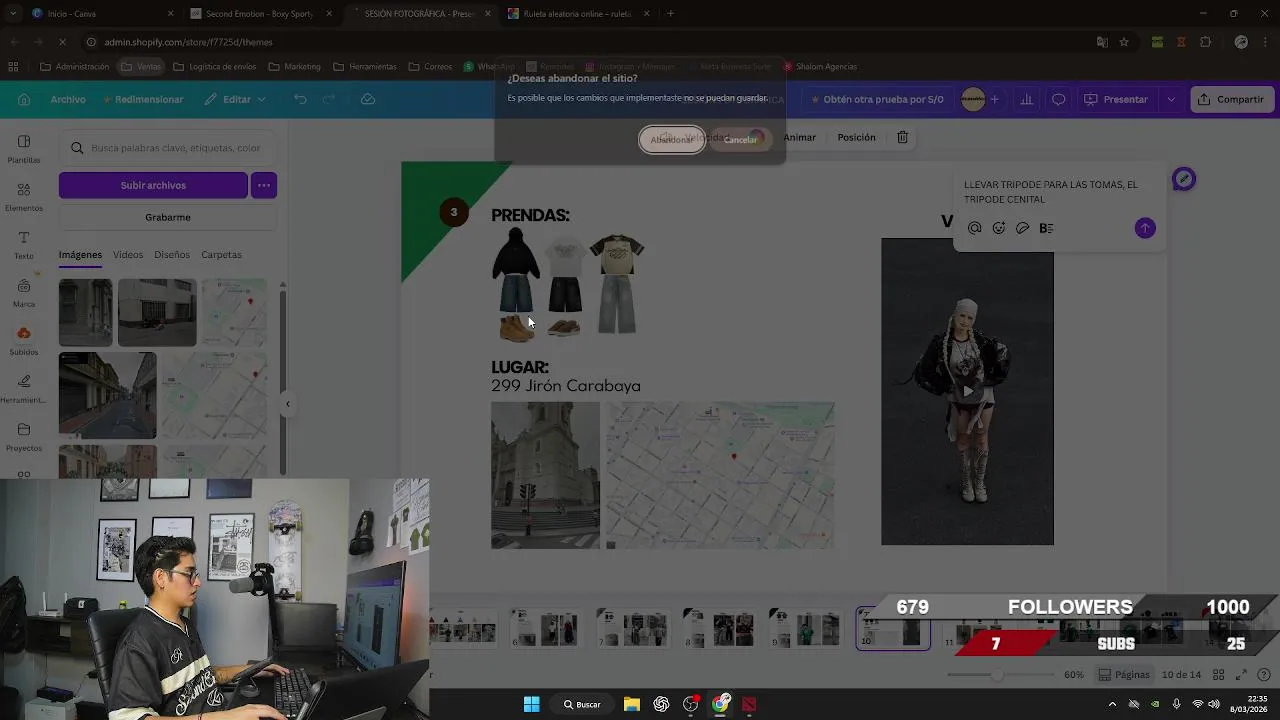Open the comments speech bubble icon
The height and width of the screenshot is (720, 1280).
click(1059, 99)
